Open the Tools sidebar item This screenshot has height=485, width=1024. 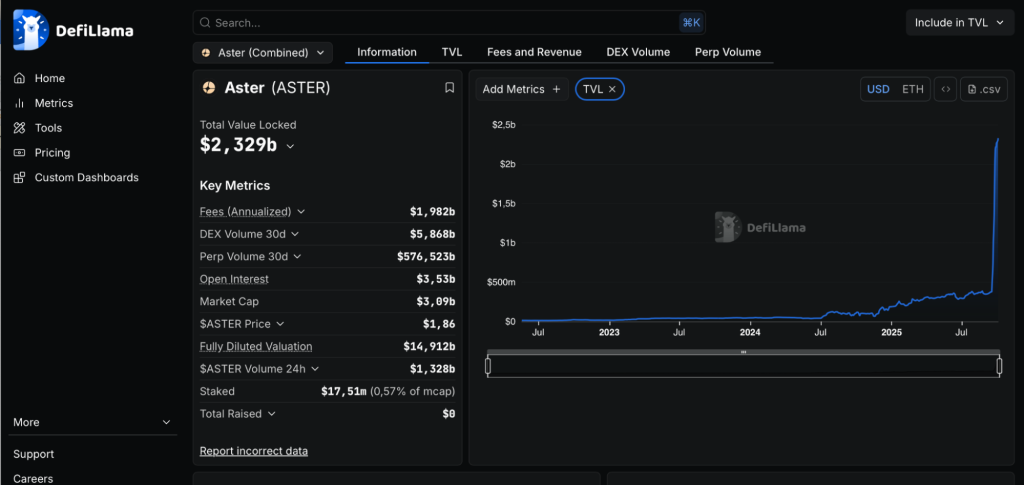point(48,128)
